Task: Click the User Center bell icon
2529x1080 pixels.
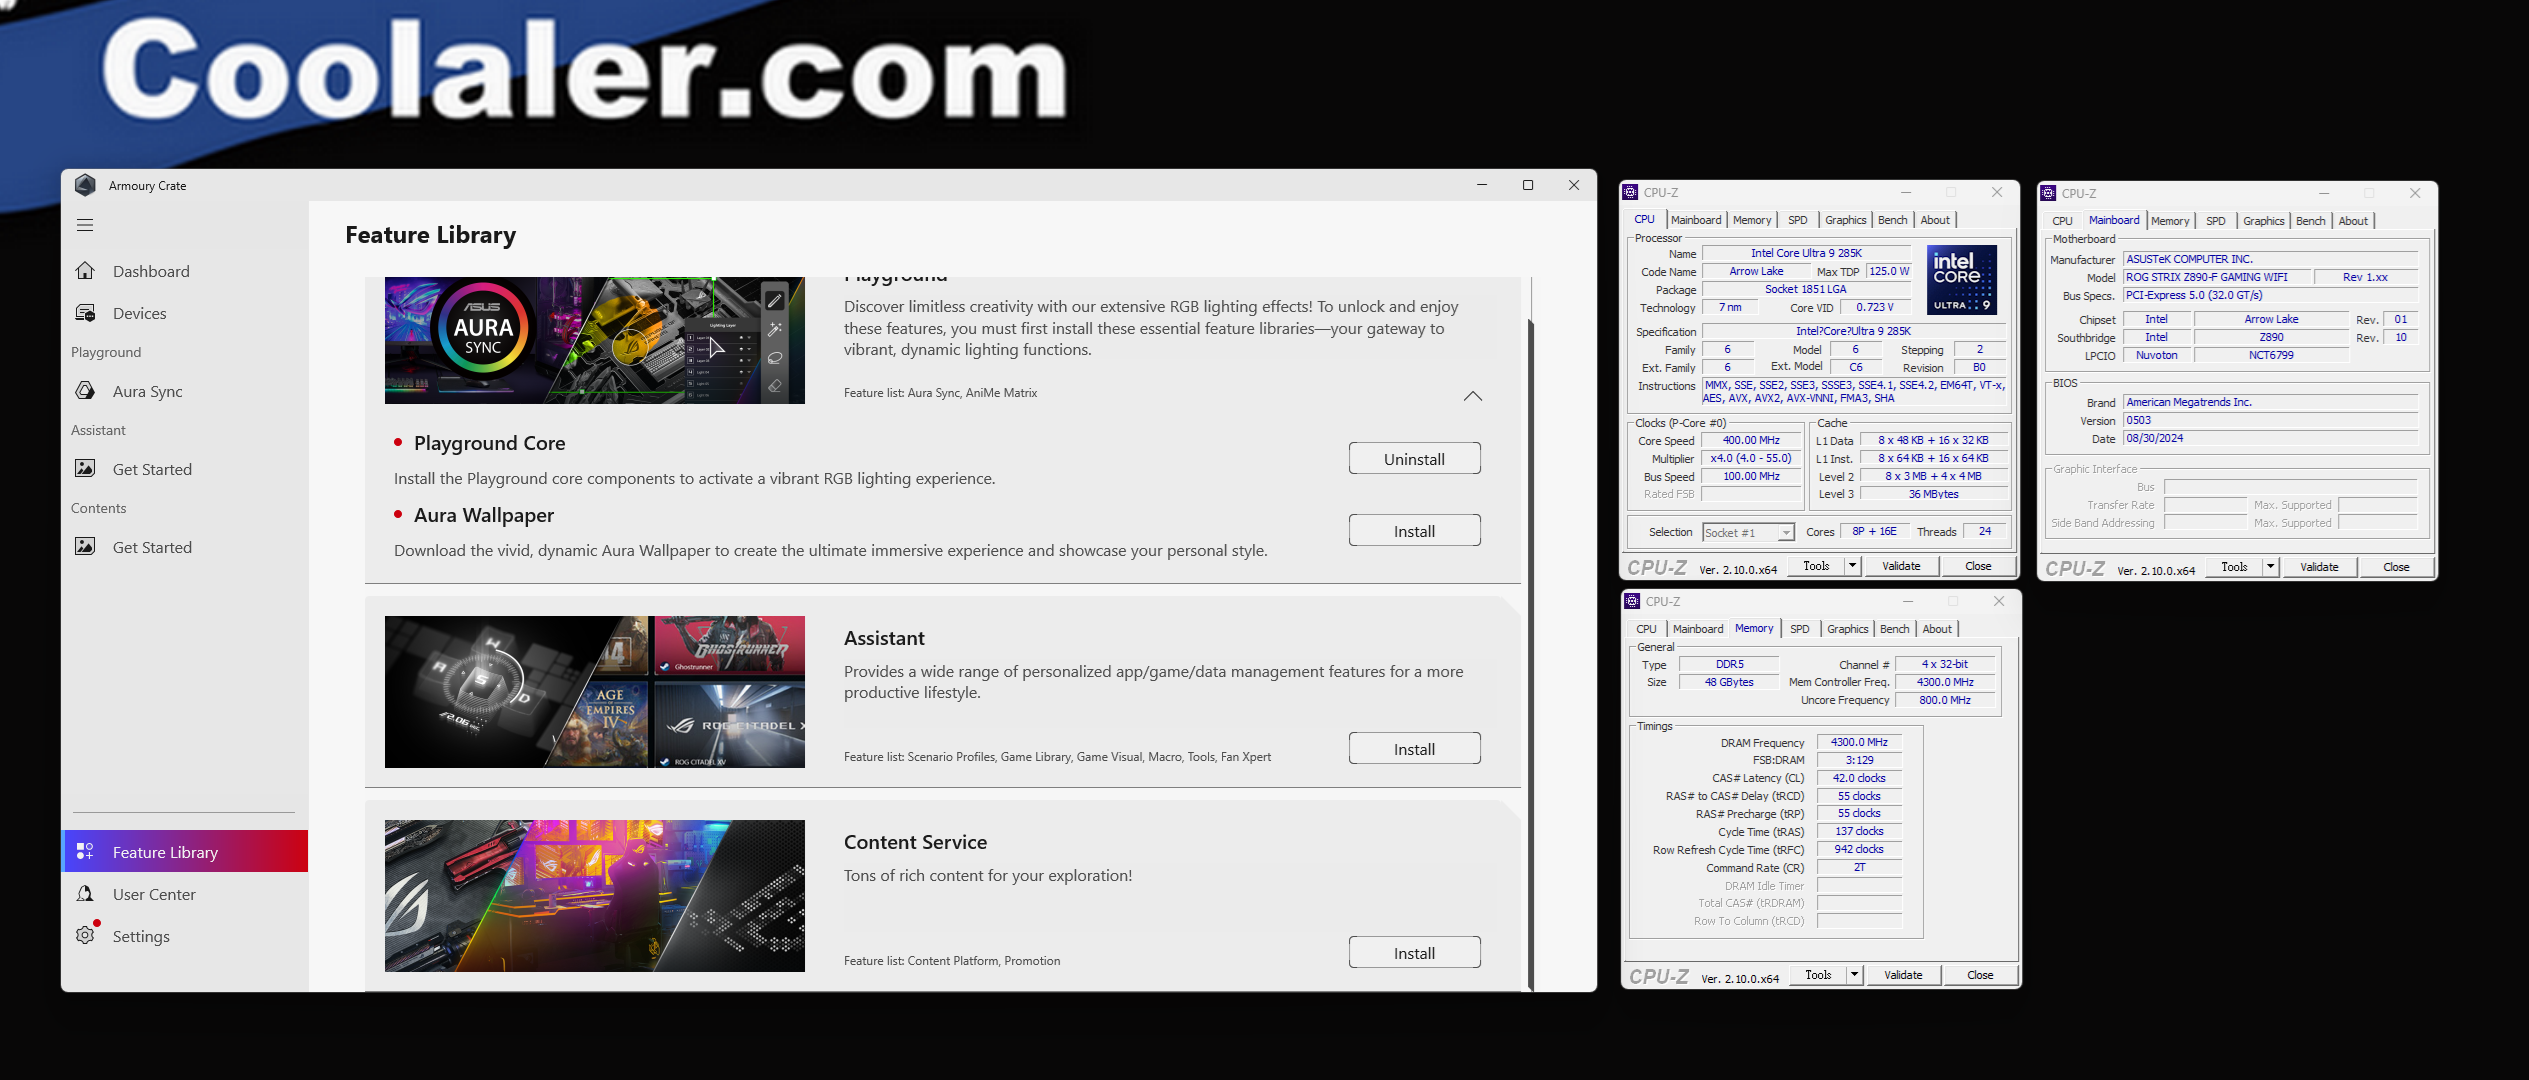Action: (85, 894)
